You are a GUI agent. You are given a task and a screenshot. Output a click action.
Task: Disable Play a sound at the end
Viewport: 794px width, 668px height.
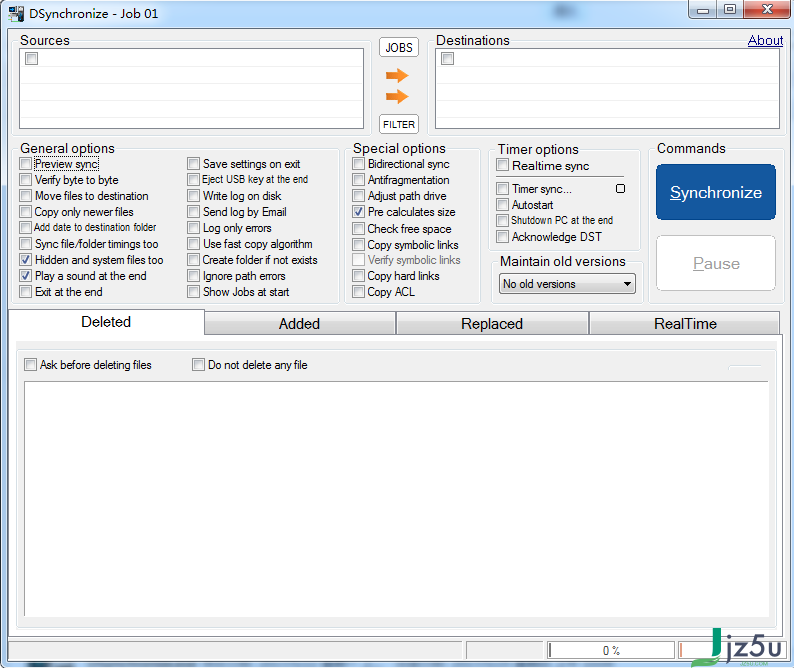pyautogui.click(x=26, y=276)
